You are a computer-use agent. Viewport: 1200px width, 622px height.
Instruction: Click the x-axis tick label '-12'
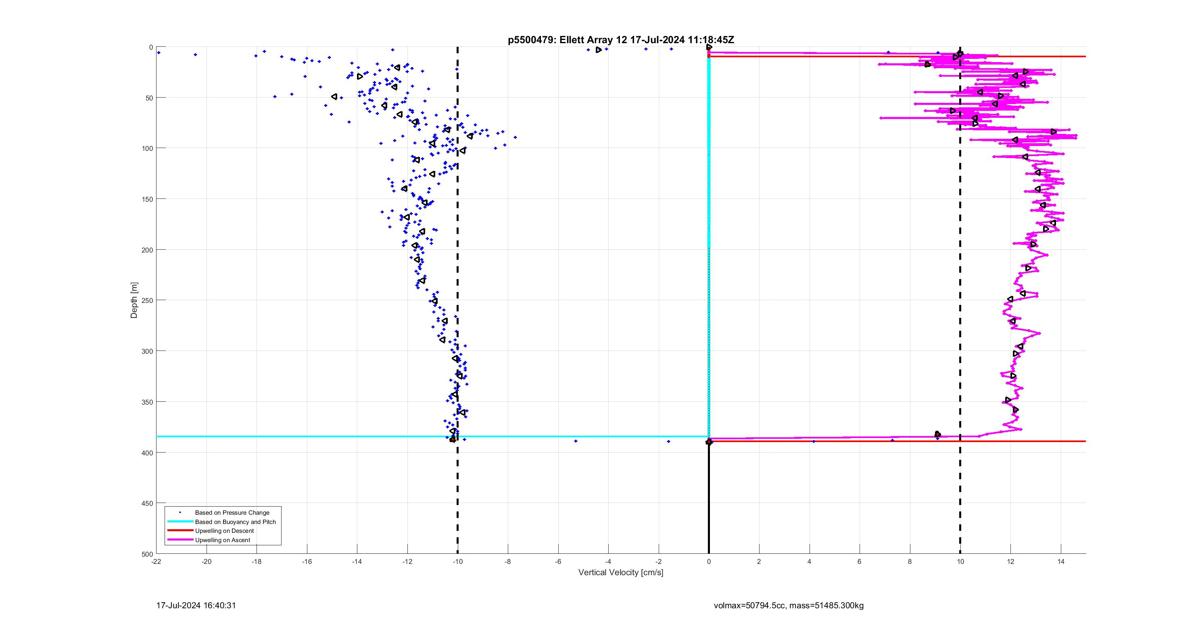(x=407, y=561)
